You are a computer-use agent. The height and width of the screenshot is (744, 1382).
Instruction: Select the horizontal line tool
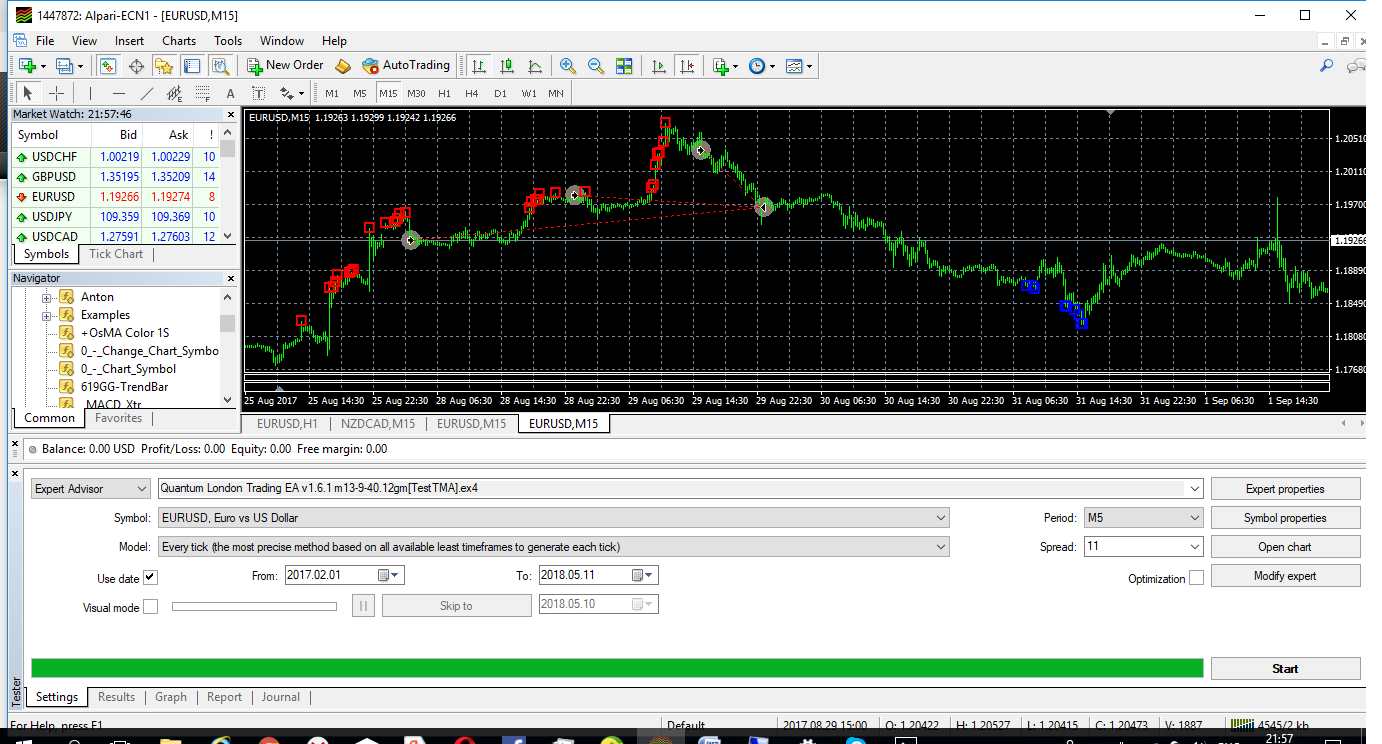[x=119, y=93]
